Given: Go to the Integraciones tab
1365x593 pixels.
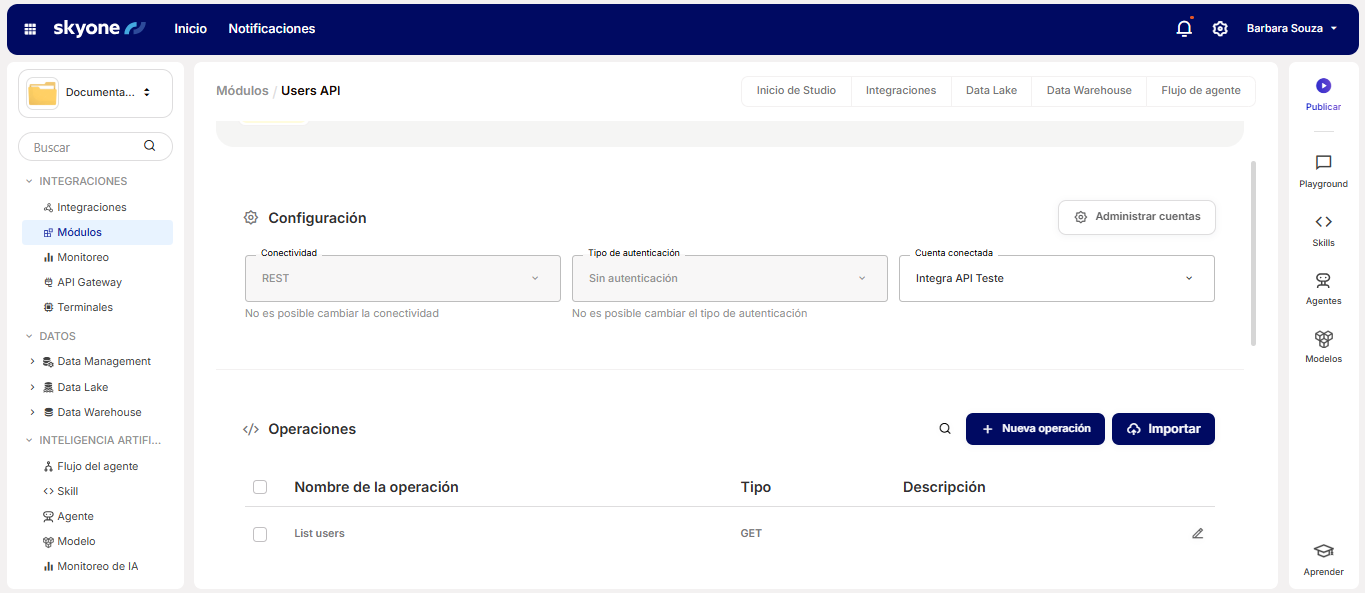Looking at the screenshot, I should [900, 91].
